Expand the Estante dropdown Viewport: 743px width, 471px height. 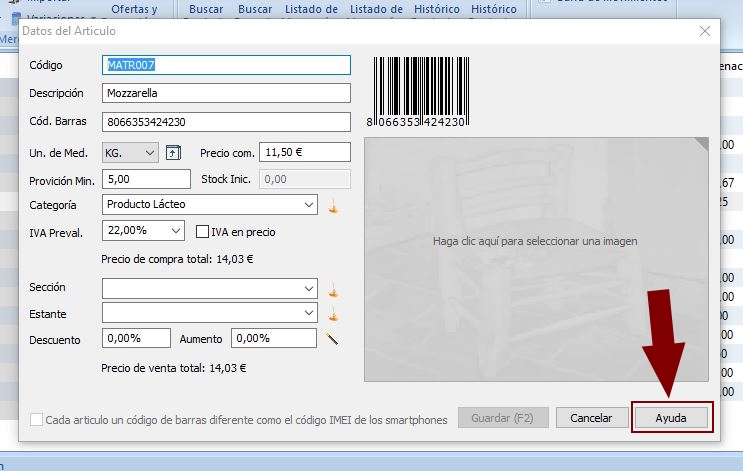[x=210, y=313]
